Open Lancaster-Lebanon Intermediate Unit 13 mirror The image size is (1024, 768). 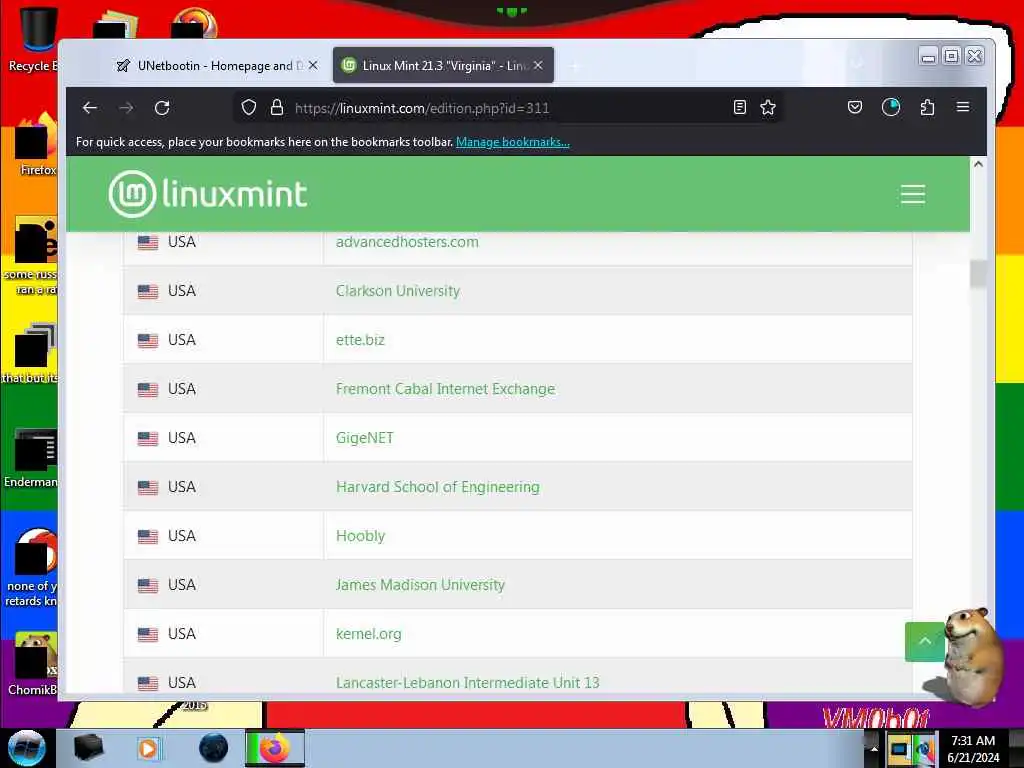[468, 682]
